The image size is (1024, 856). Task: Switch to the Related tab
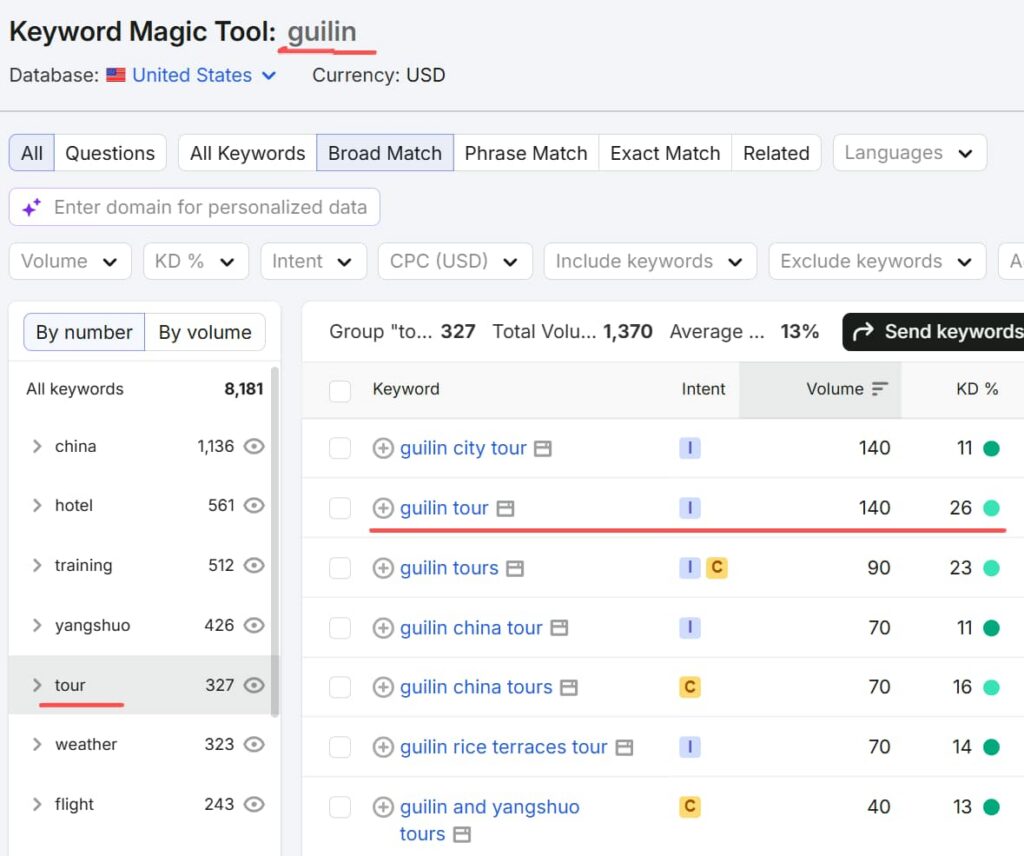point(776,153)
